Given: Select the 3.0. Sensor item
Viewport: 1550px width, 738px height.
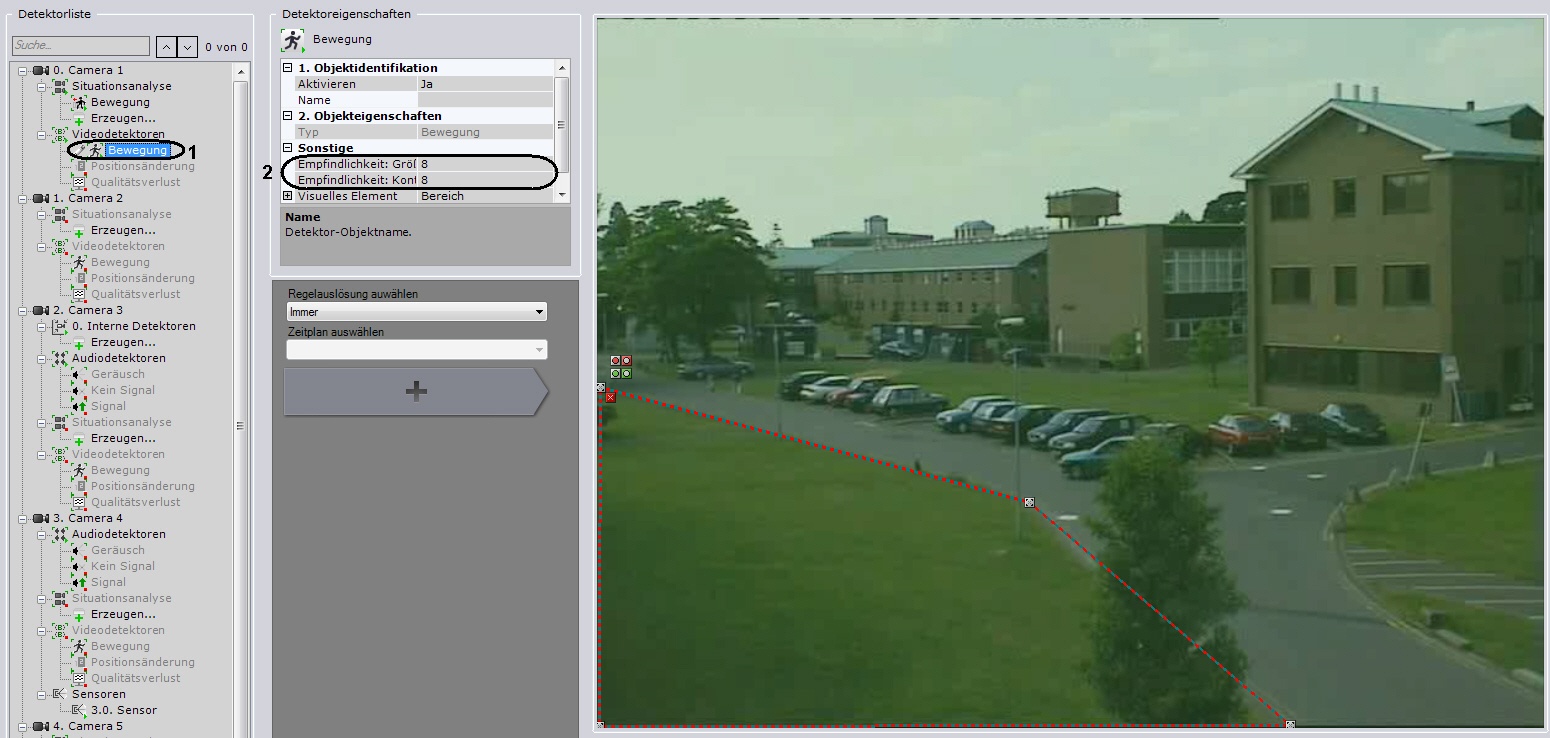Looking at the screenshot, I should click(x=123, y=710).
